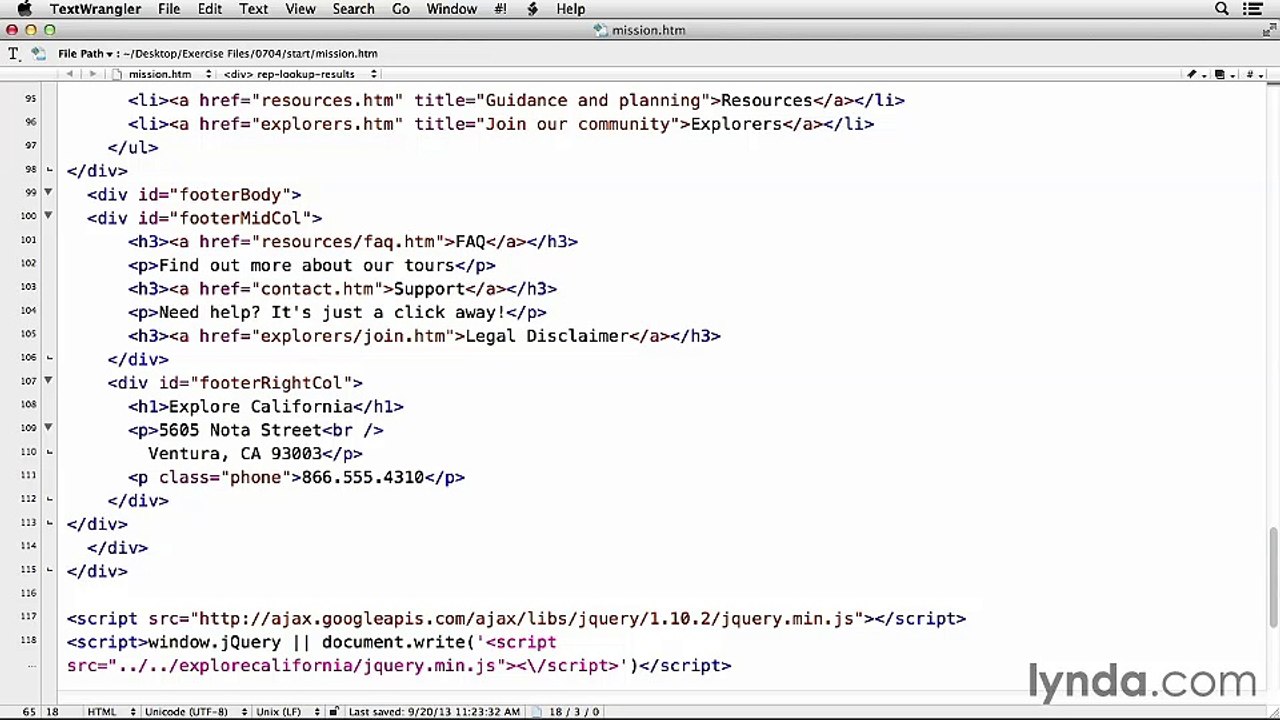This screenshot has height=720, width=1280.
Task: Collapse the footerBody div at line 99
Action: coord(48,192)
